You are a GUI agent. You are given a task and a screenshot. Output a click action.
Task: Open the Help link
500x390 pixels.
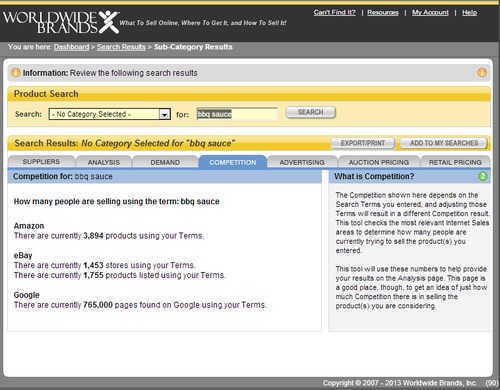[469, 12]
